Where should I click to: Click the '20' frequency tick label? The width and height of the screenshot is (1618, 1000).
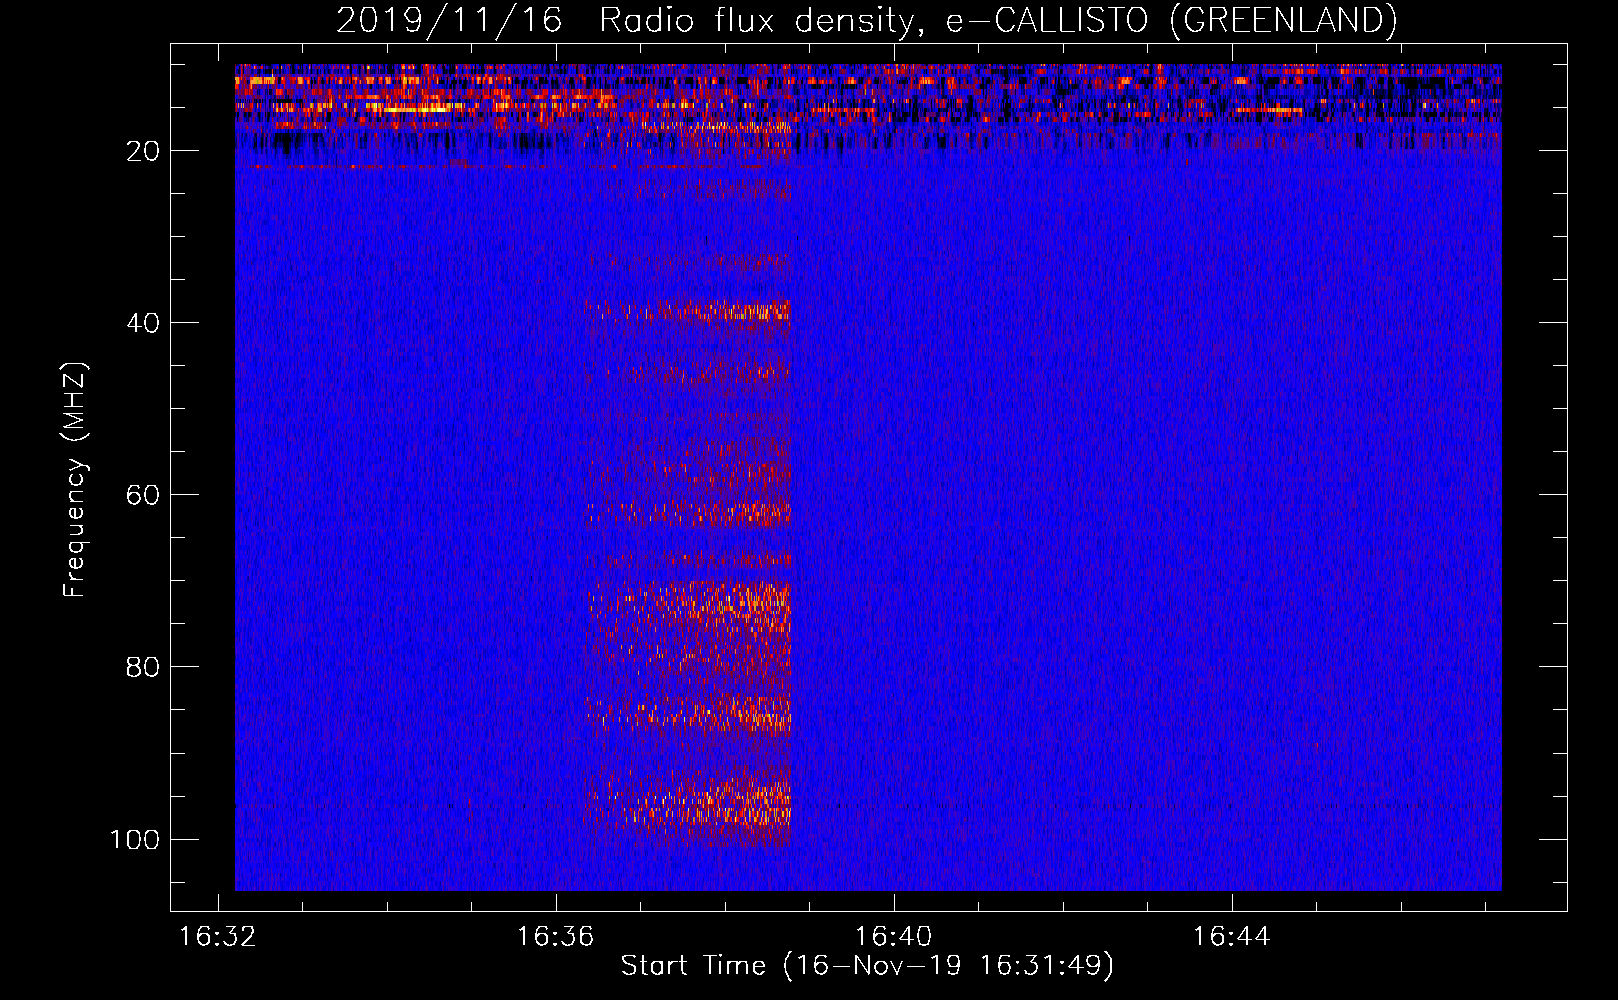coord(143,151)
